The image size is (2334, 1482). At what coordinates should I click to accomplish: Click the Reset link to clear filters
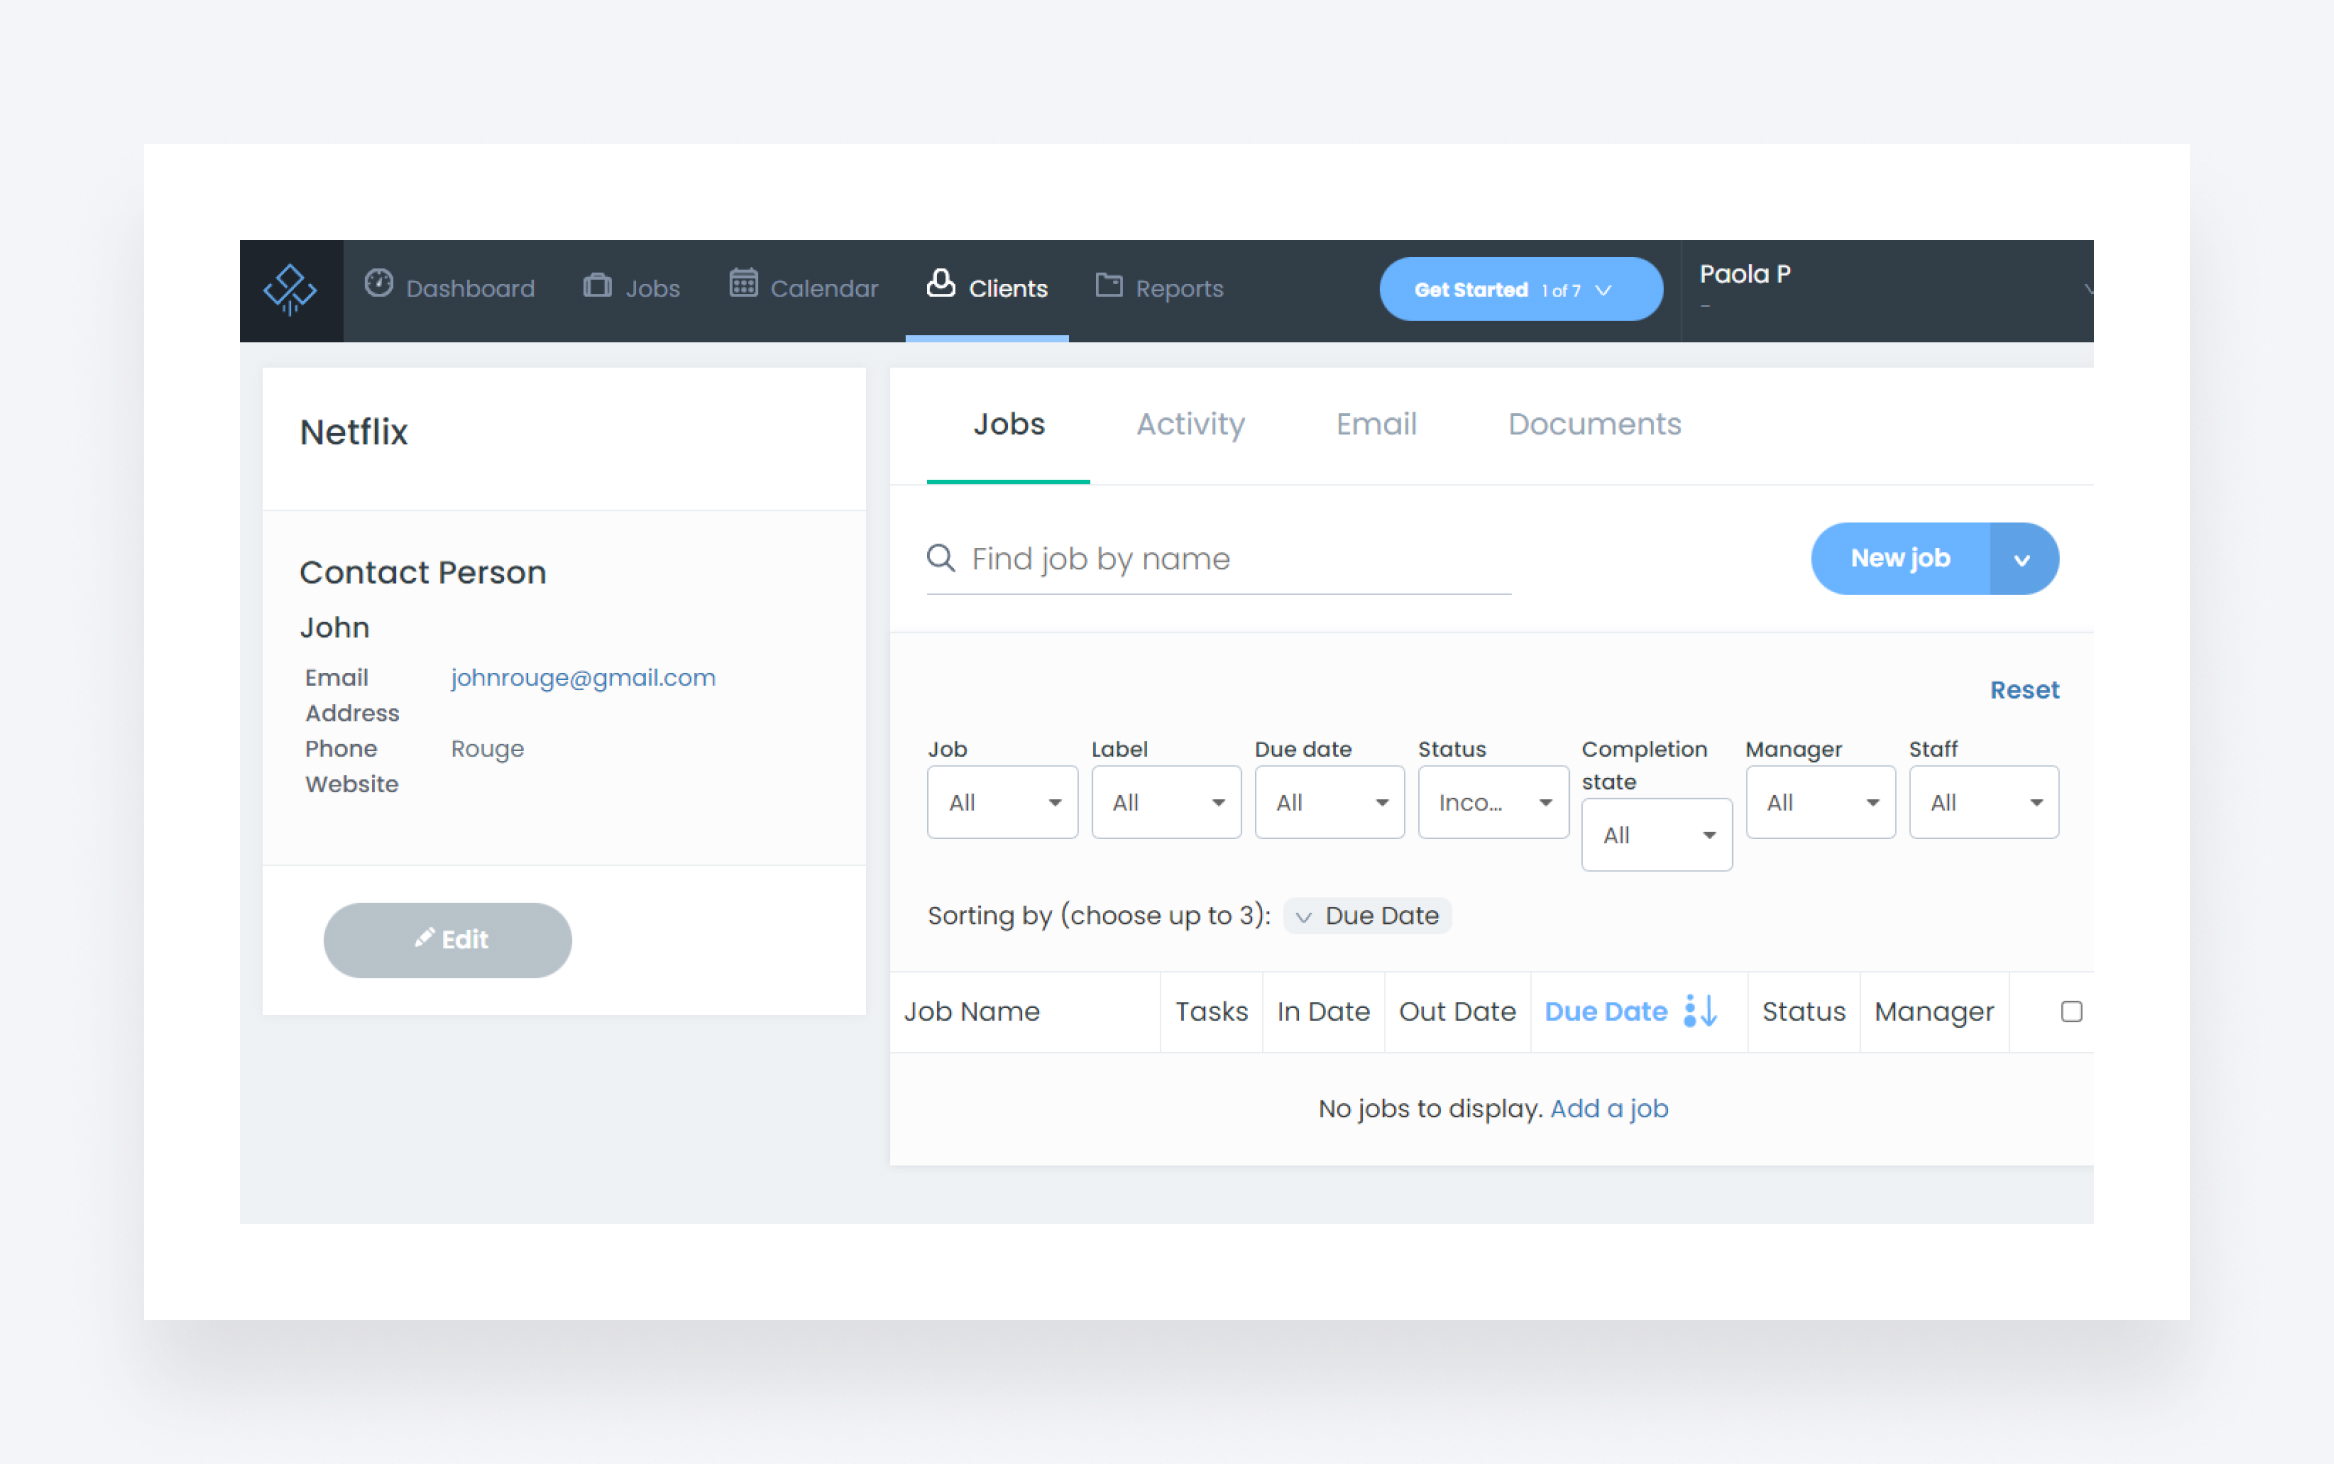[x=2024, y=689]
